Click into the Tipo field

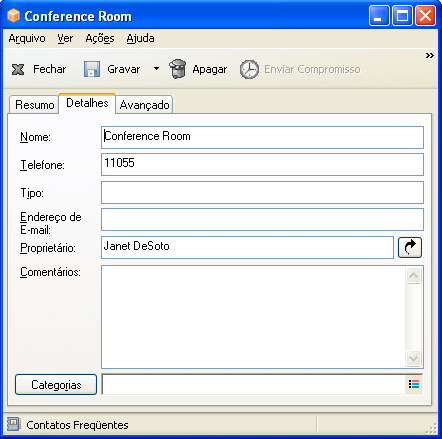point(262,192)
